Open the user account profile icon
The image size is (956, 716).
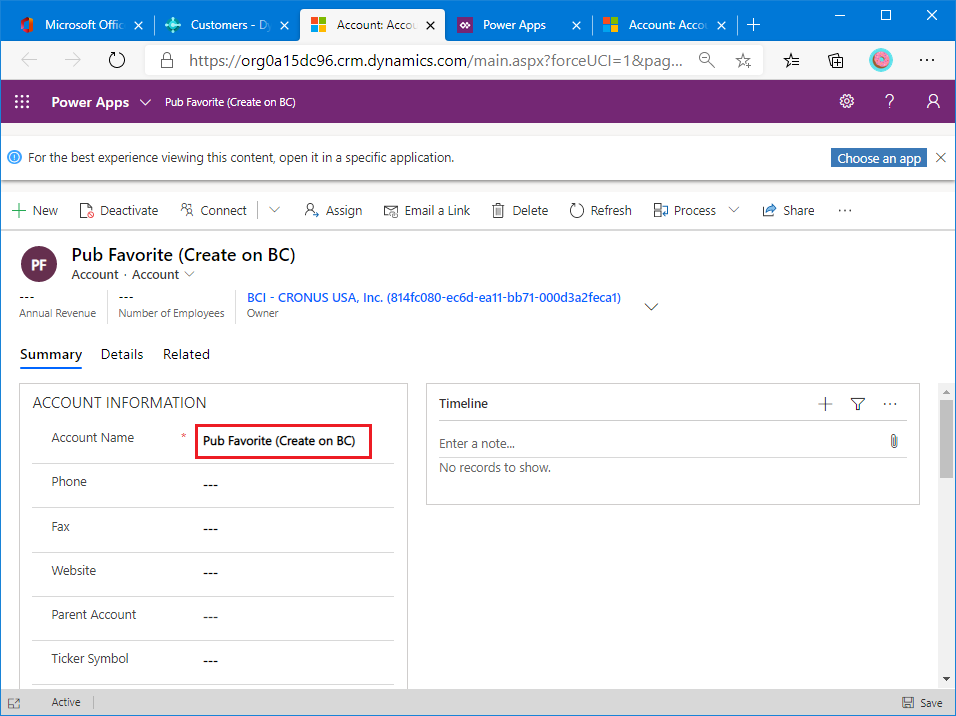point(933,101)
